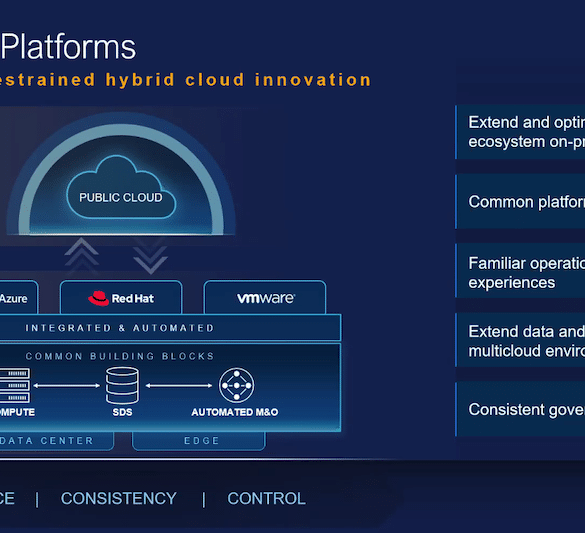Click the SDS label
The image size is (585, 533).
(x=122, y=412)
